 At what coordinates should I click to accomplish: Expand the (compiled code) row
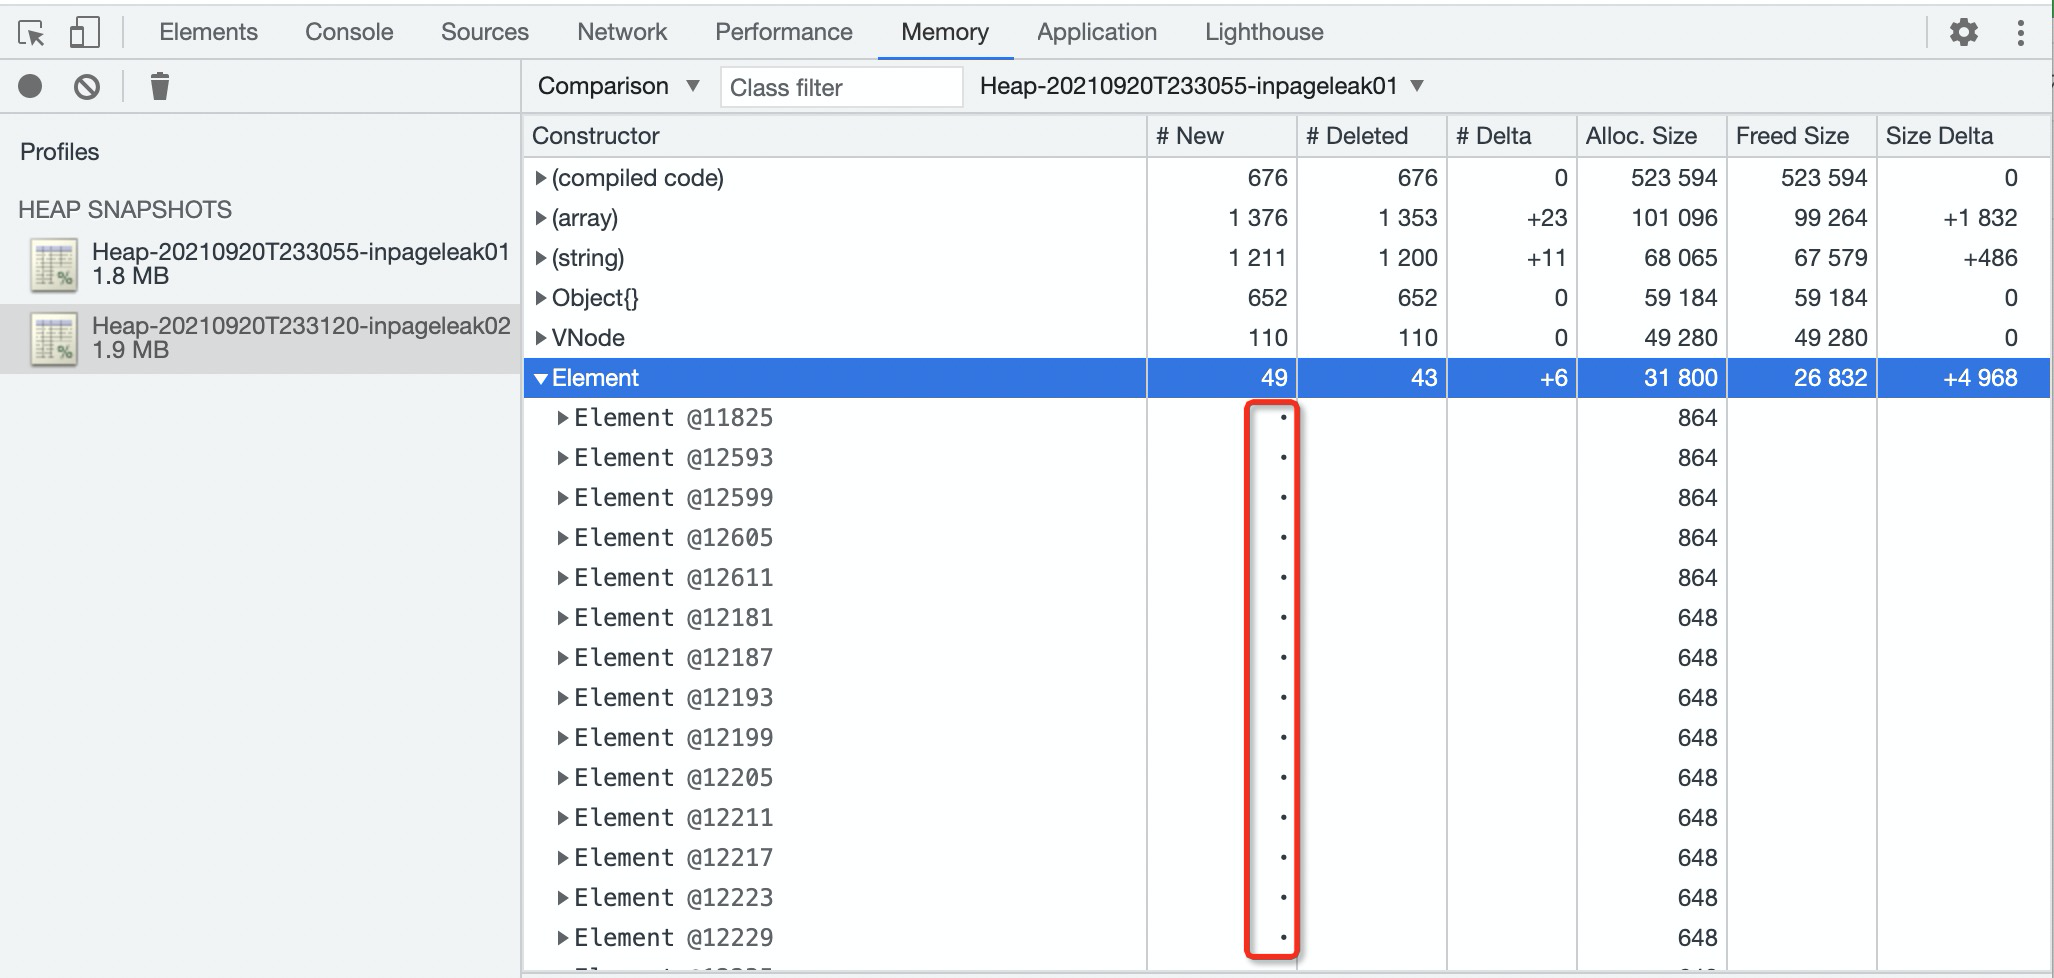pos(541,179)
